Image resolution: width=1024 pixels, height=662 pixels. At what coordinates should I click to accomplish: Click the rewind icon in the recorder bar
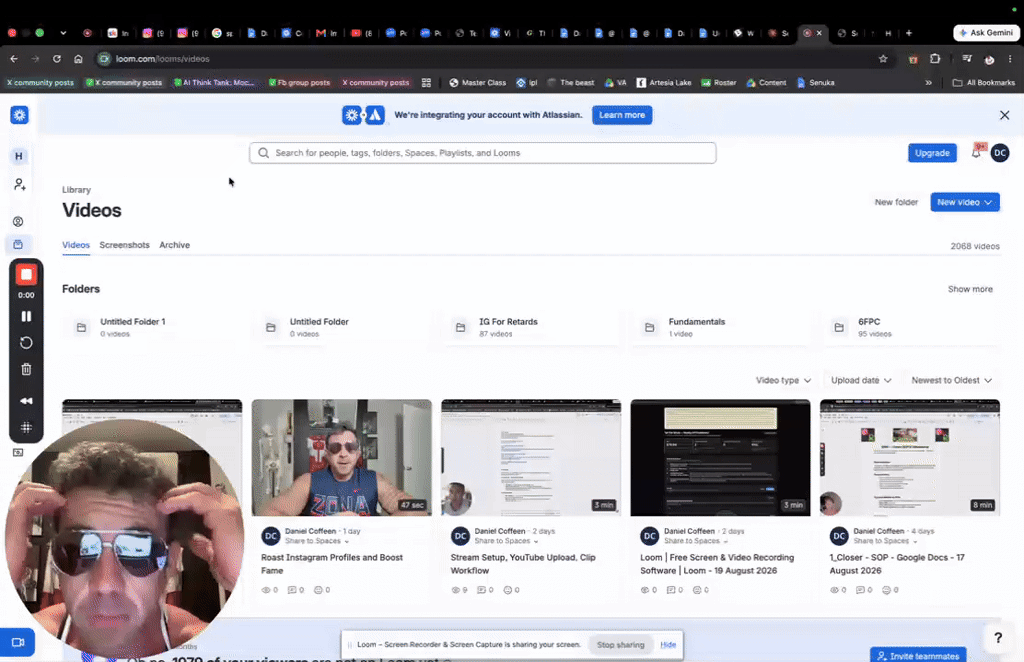(x=26, y=401)
